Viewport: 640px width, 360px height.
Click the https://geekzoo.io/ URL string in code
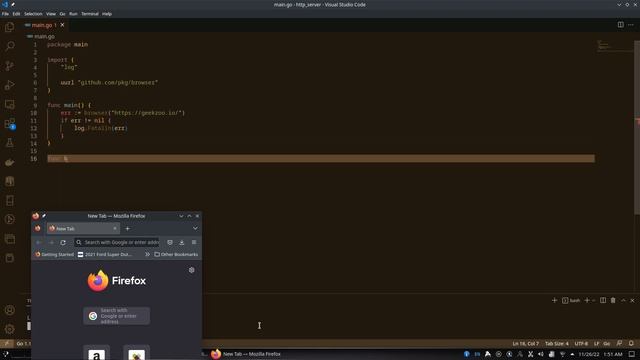pyautogui.click(x=148, y=113)
